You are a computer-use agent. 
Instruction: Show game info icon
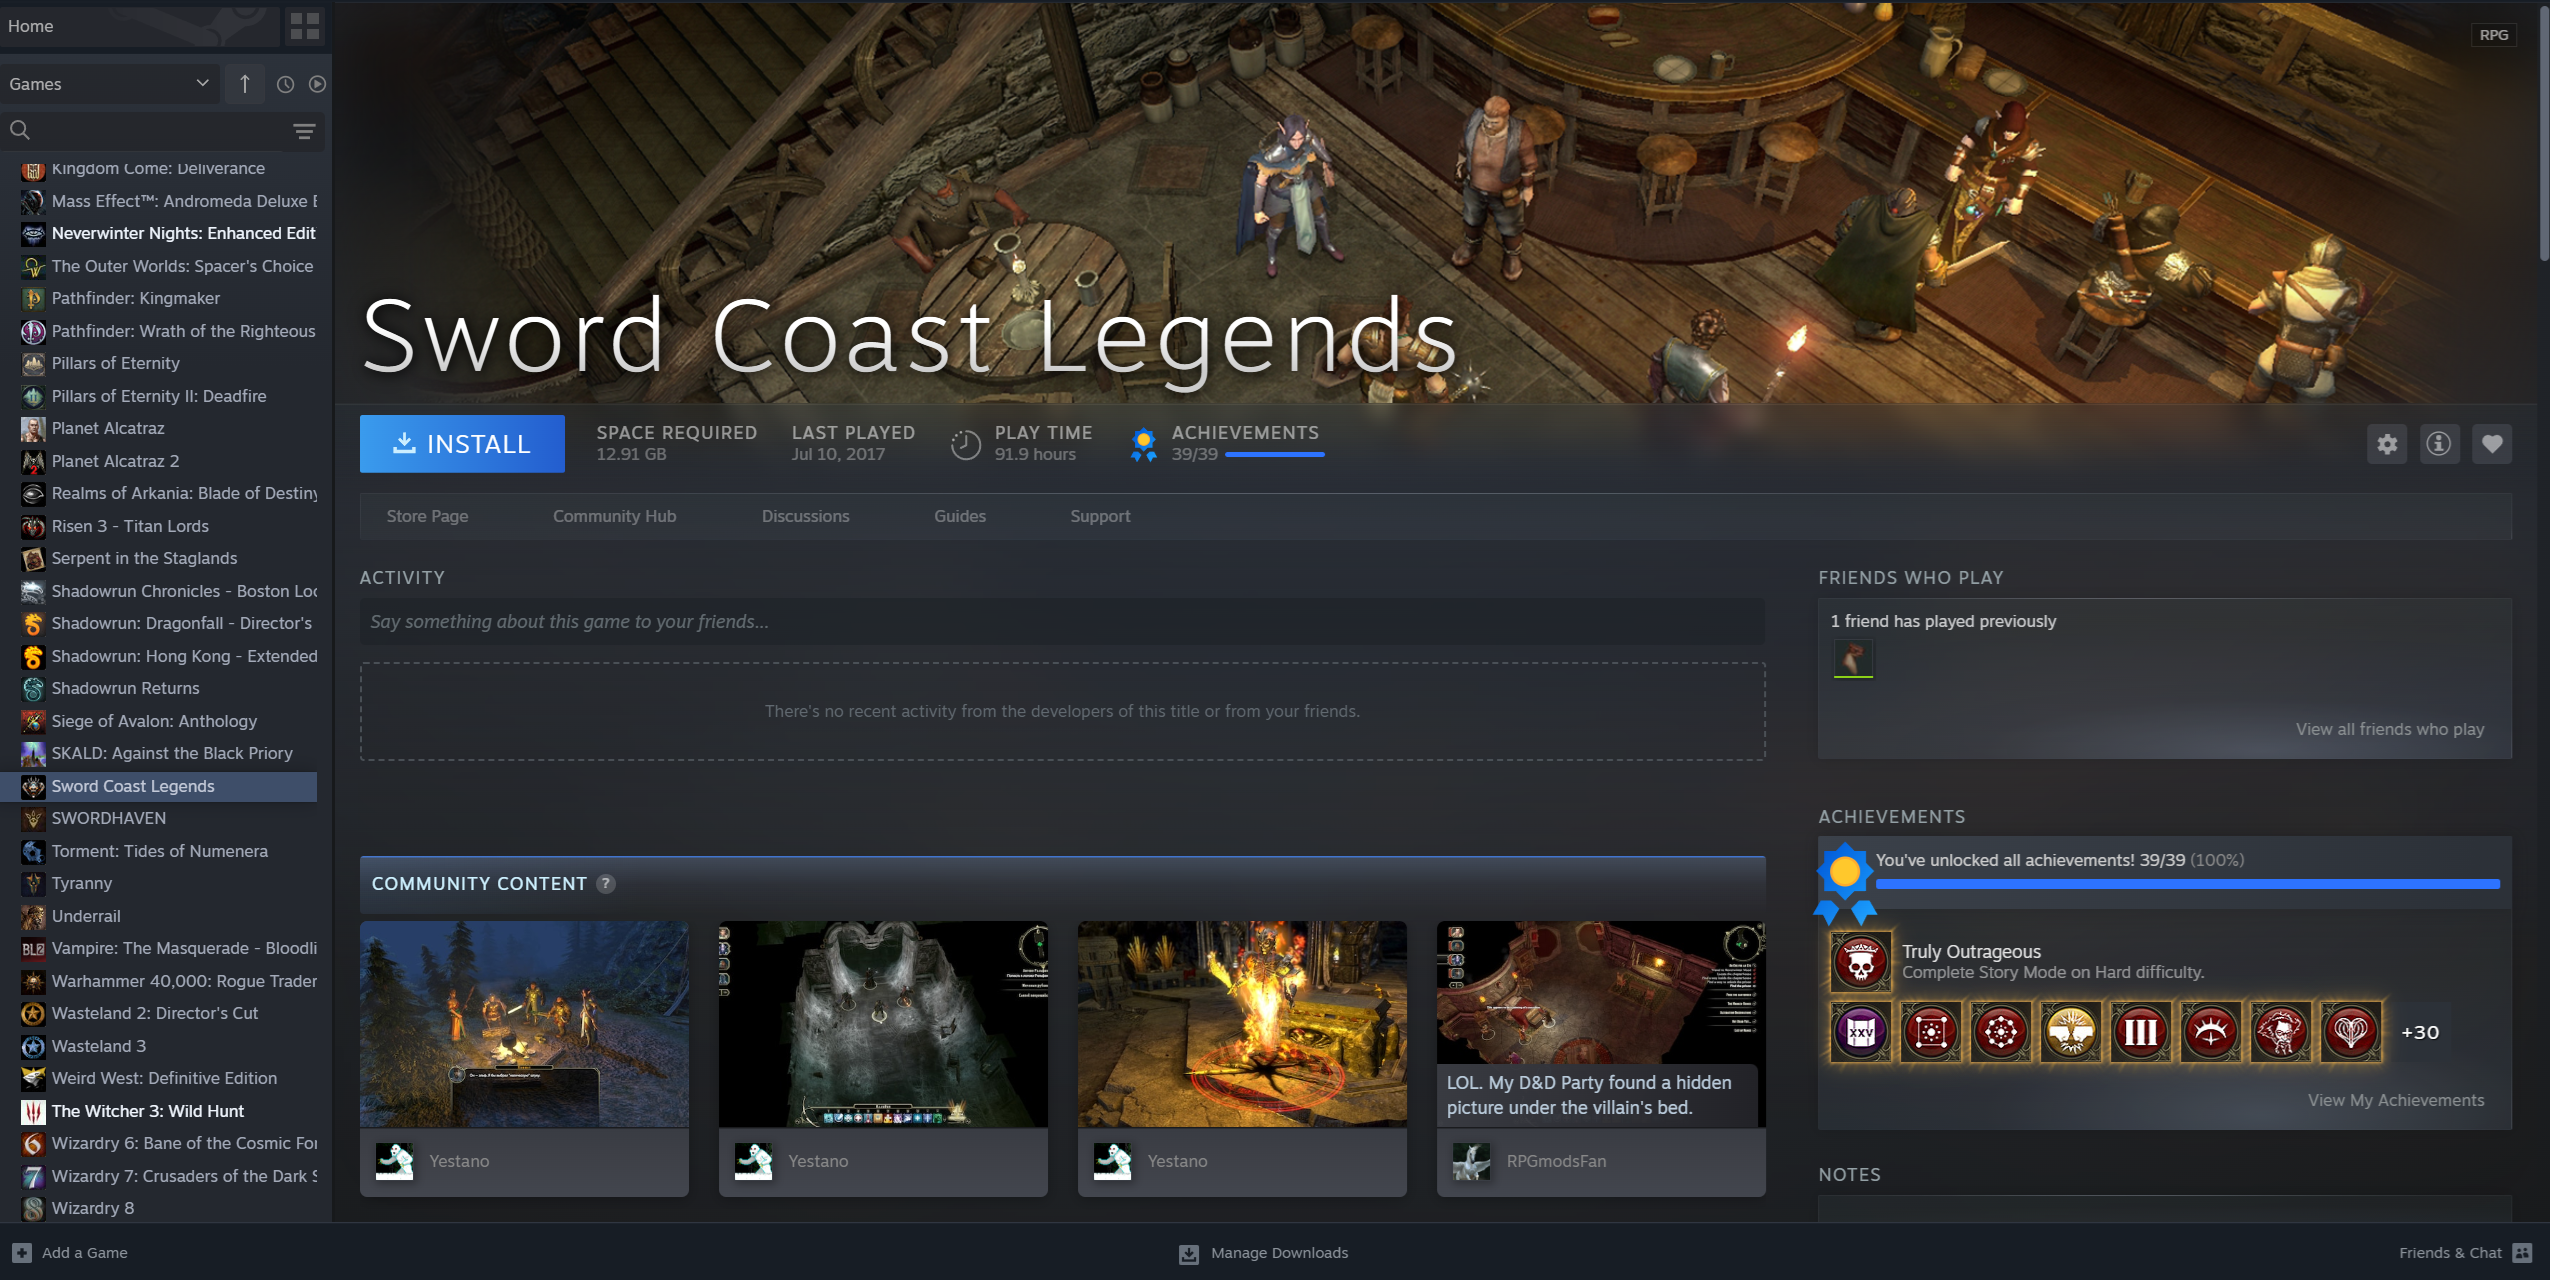click(2439, 444)
